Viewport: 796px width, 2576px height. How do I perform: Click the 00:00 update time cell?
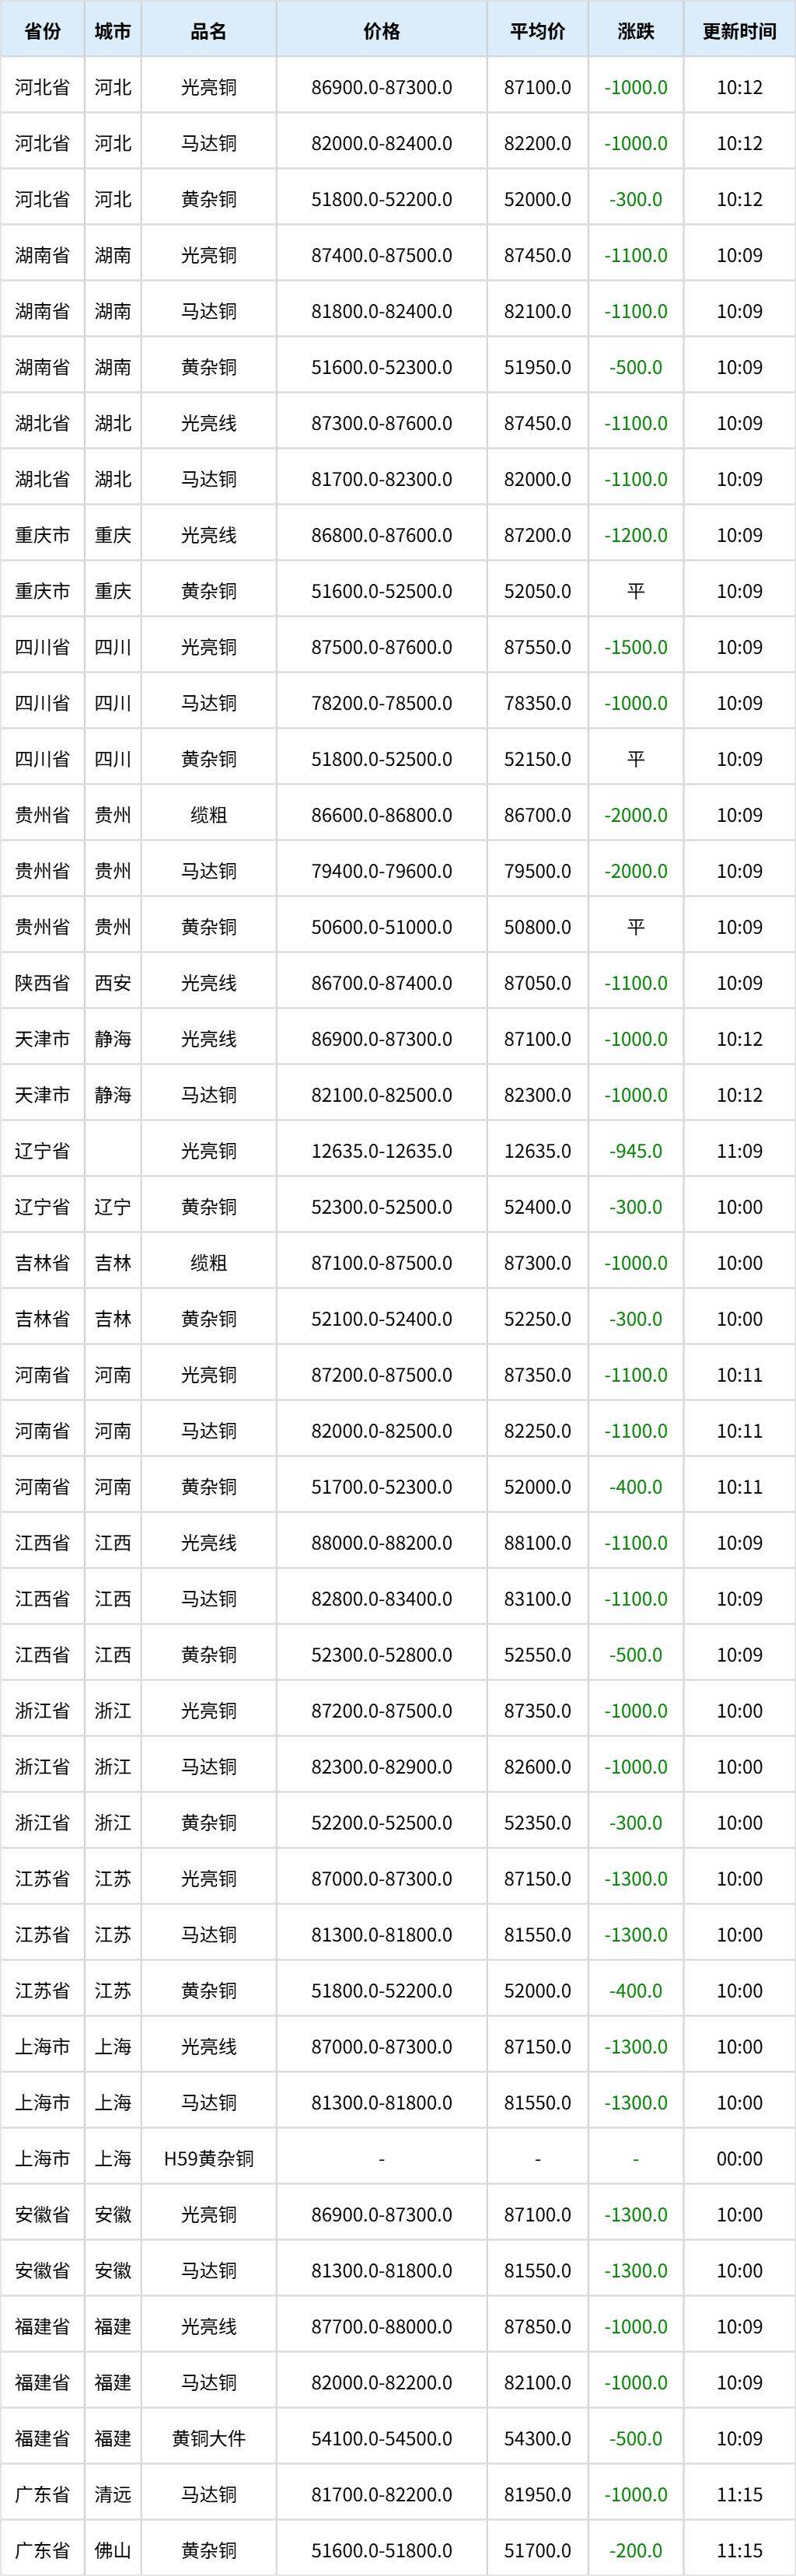(x=739, y=2158)
